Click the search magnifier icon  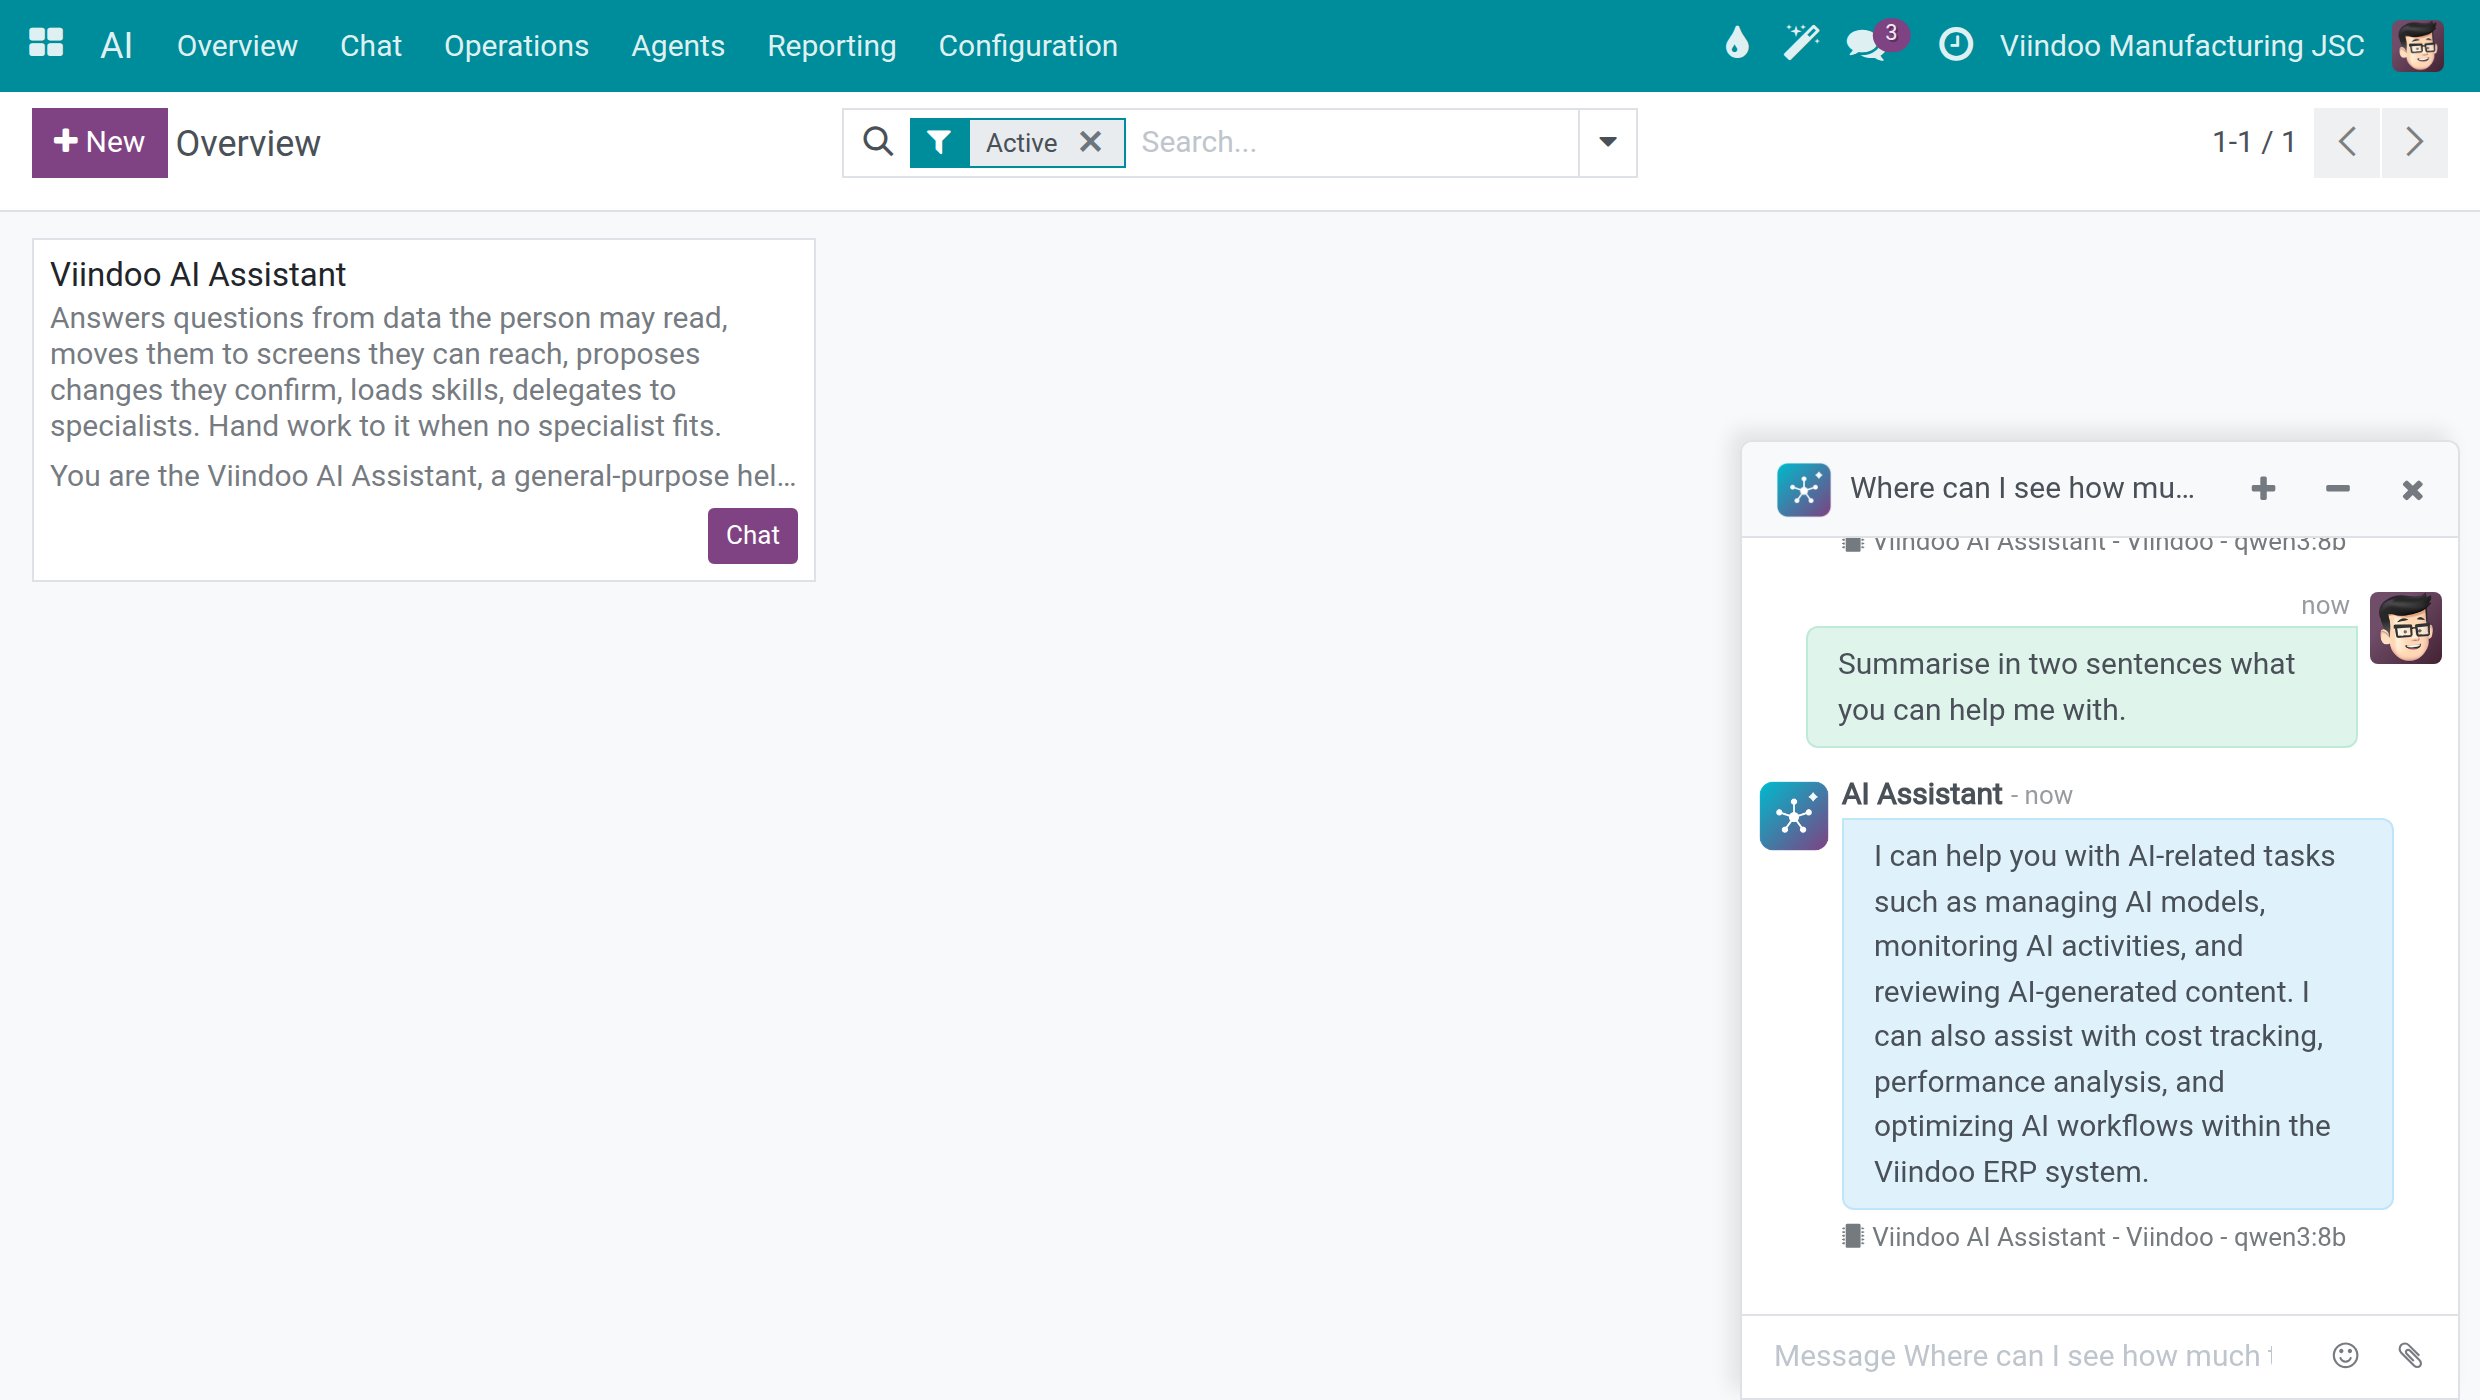pos(878,142)
